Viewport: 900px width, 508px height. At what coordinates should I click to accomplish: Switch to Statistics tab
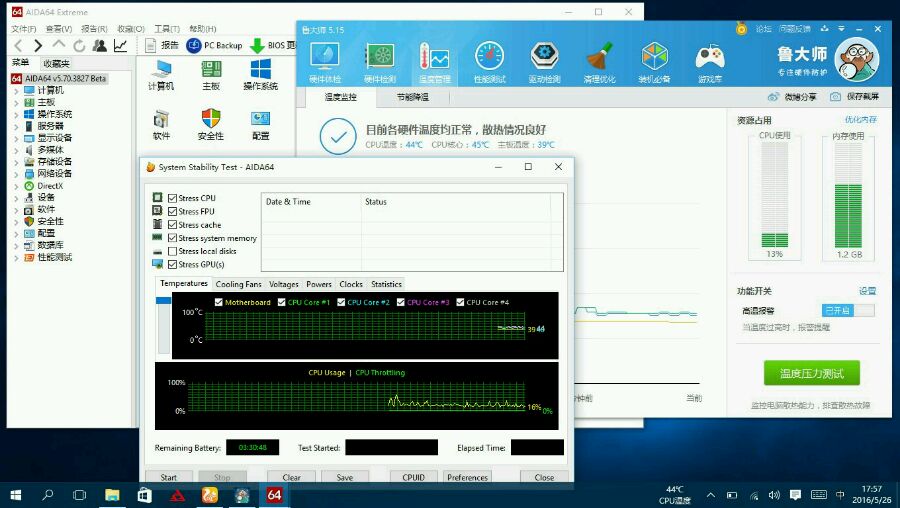tap(386, 284)
